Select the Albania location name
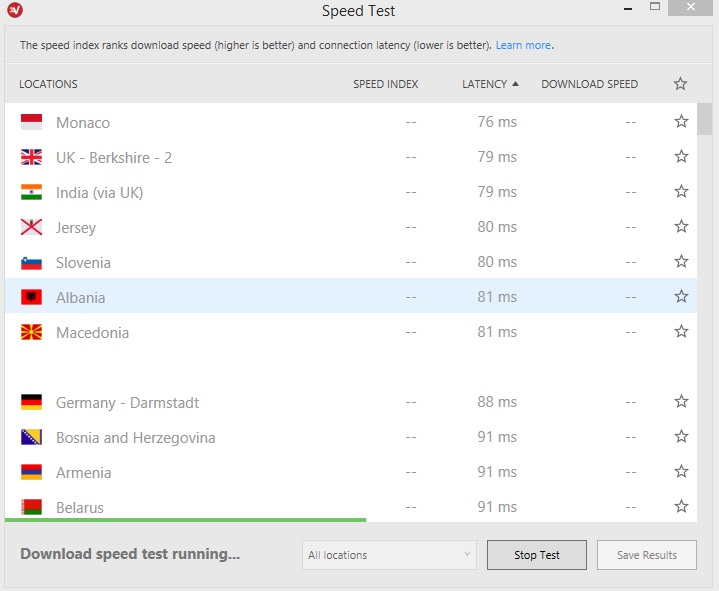The image size is (719, 591). click(80, 298)
